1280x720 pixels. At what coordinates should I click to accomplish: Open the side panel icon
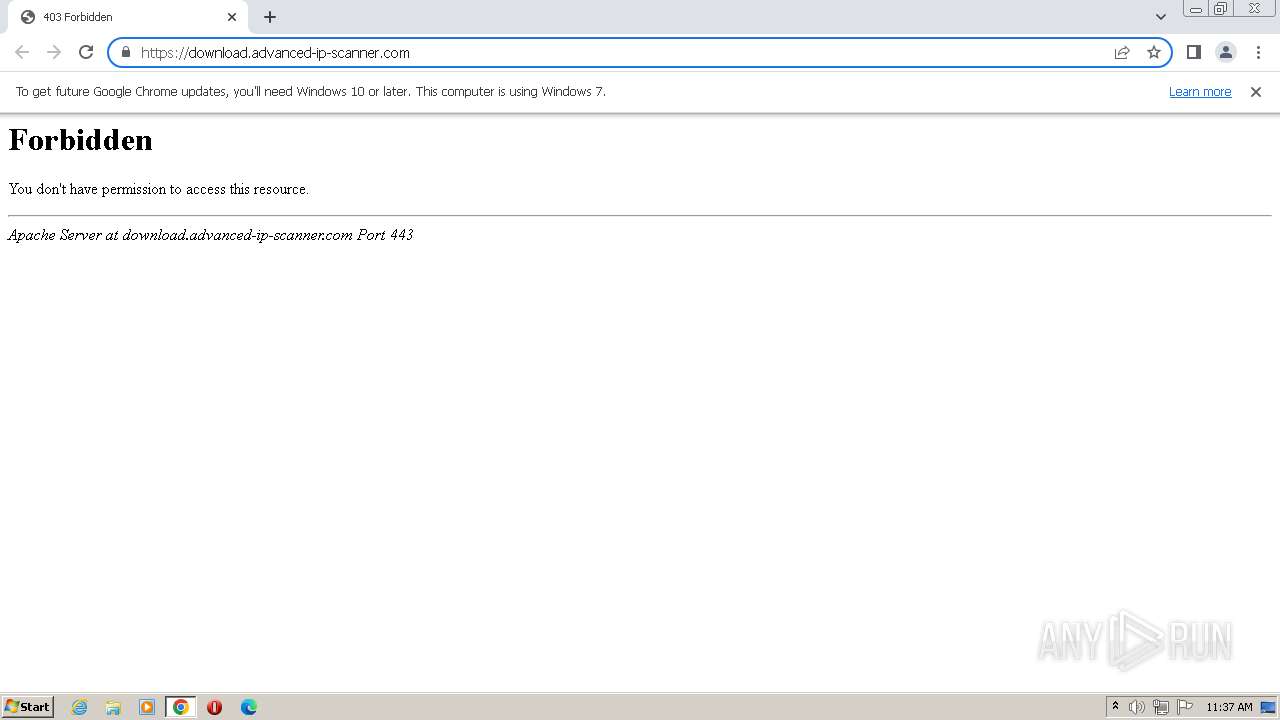(x=1194, y=52)
